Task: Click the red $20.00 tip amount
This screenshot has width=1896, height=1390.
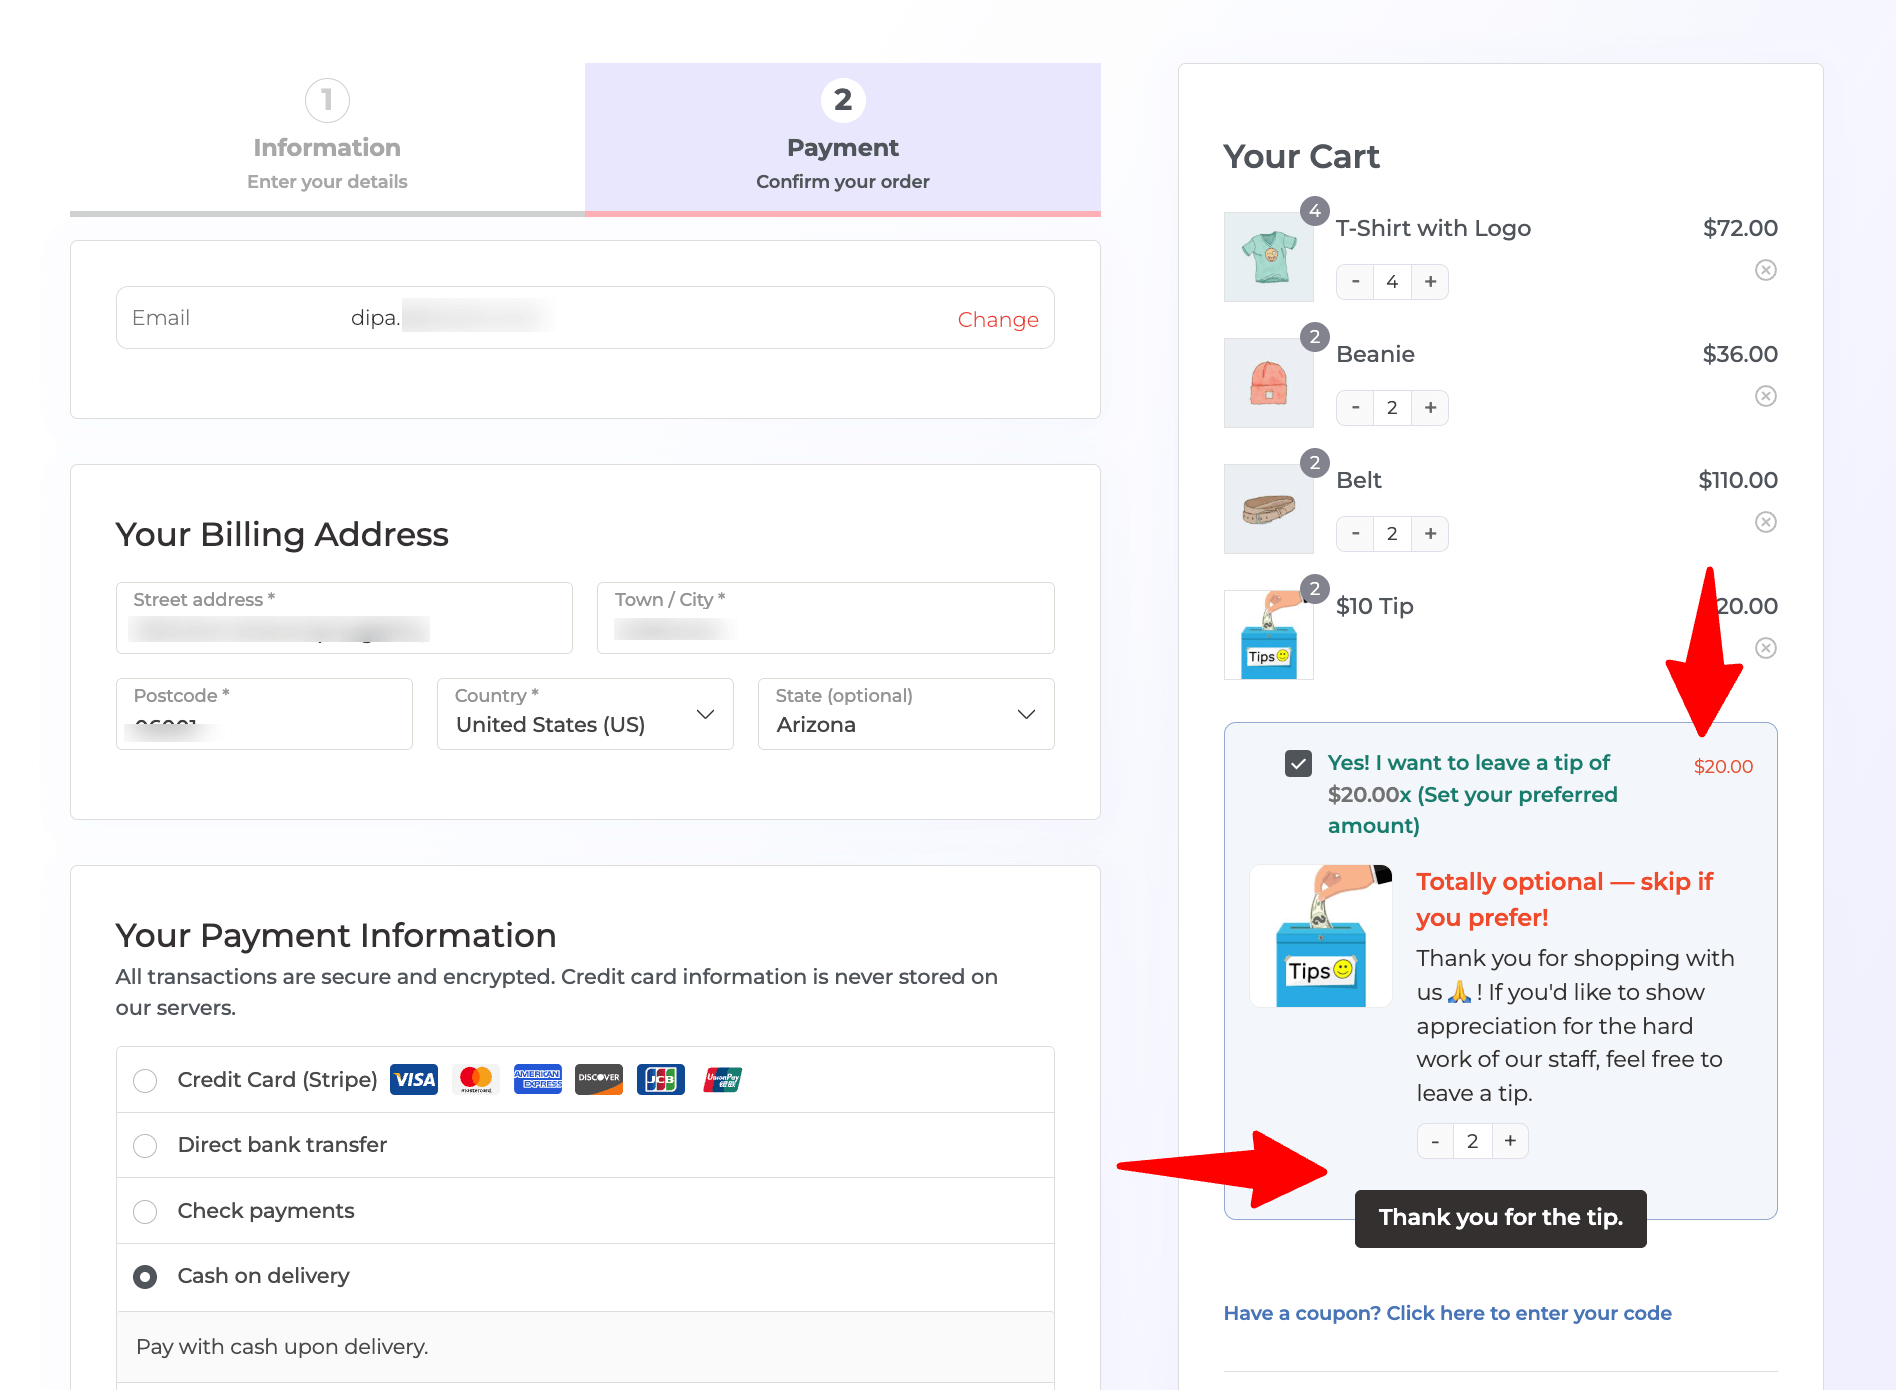Action: pos(1723,767)
